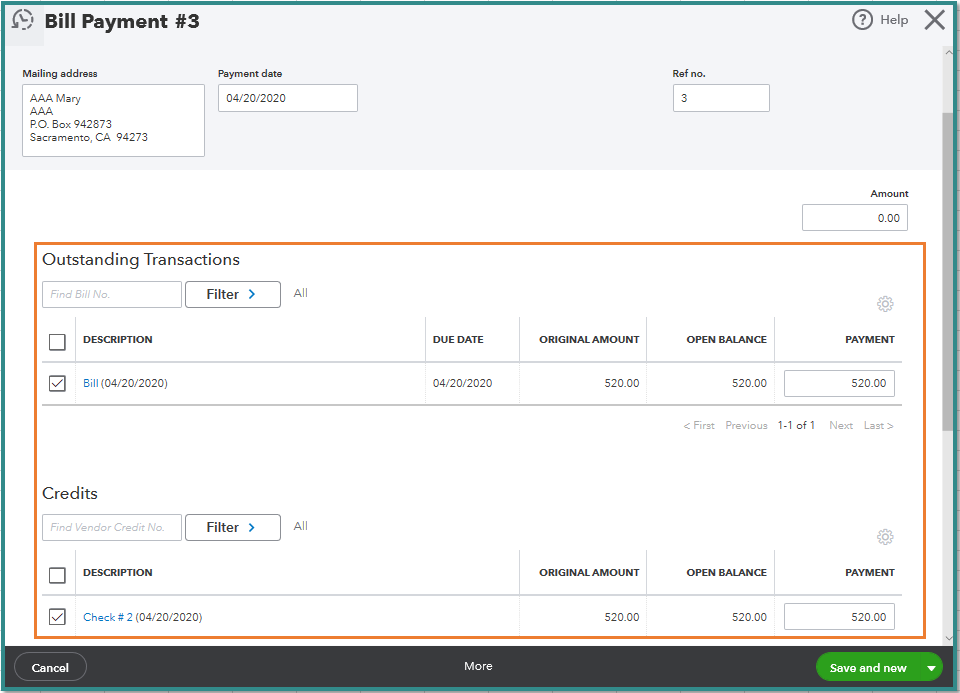The height and width of the screenshot is (693, 960).
Task: Open the More menu in footer
Action: point(478,666)
